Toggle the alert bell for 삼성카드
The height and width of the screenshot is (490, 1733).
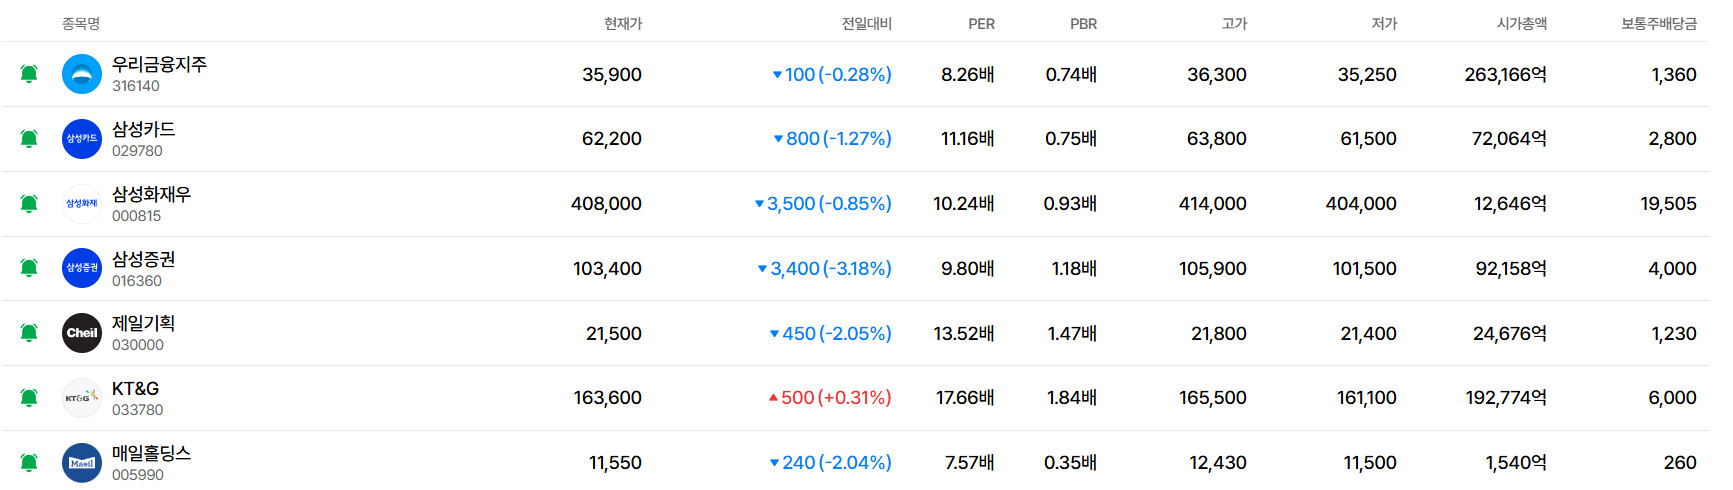point(29,139)
